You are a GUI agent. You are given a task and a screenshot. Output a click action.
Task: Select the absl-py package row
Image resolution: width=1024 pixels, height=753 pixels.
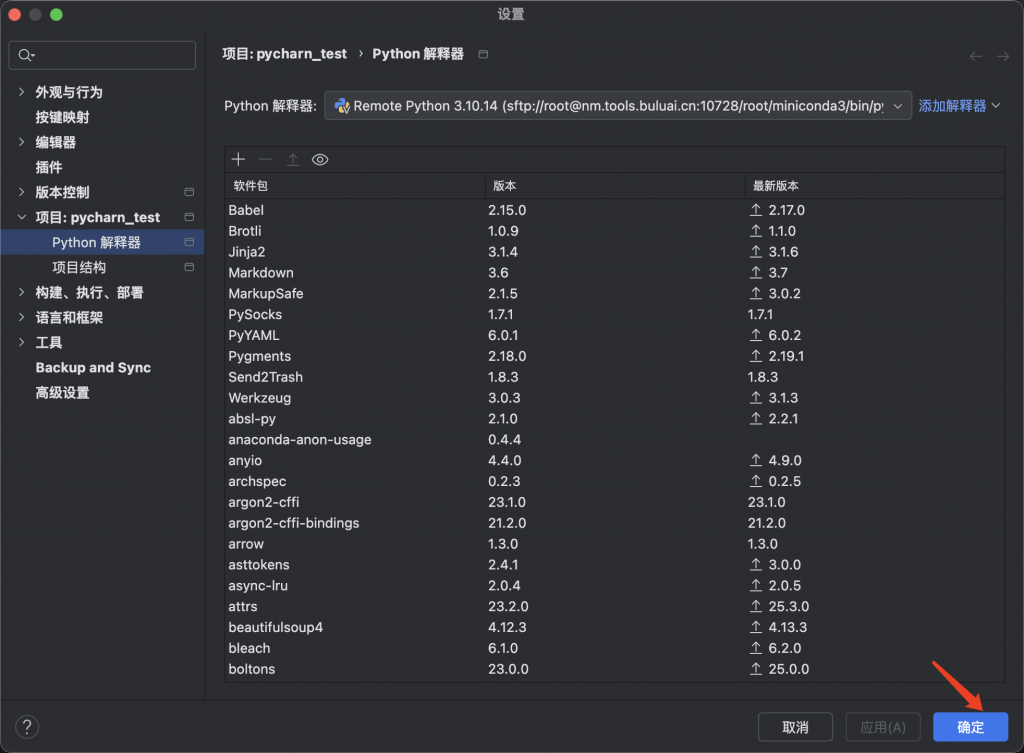(614, 419)
